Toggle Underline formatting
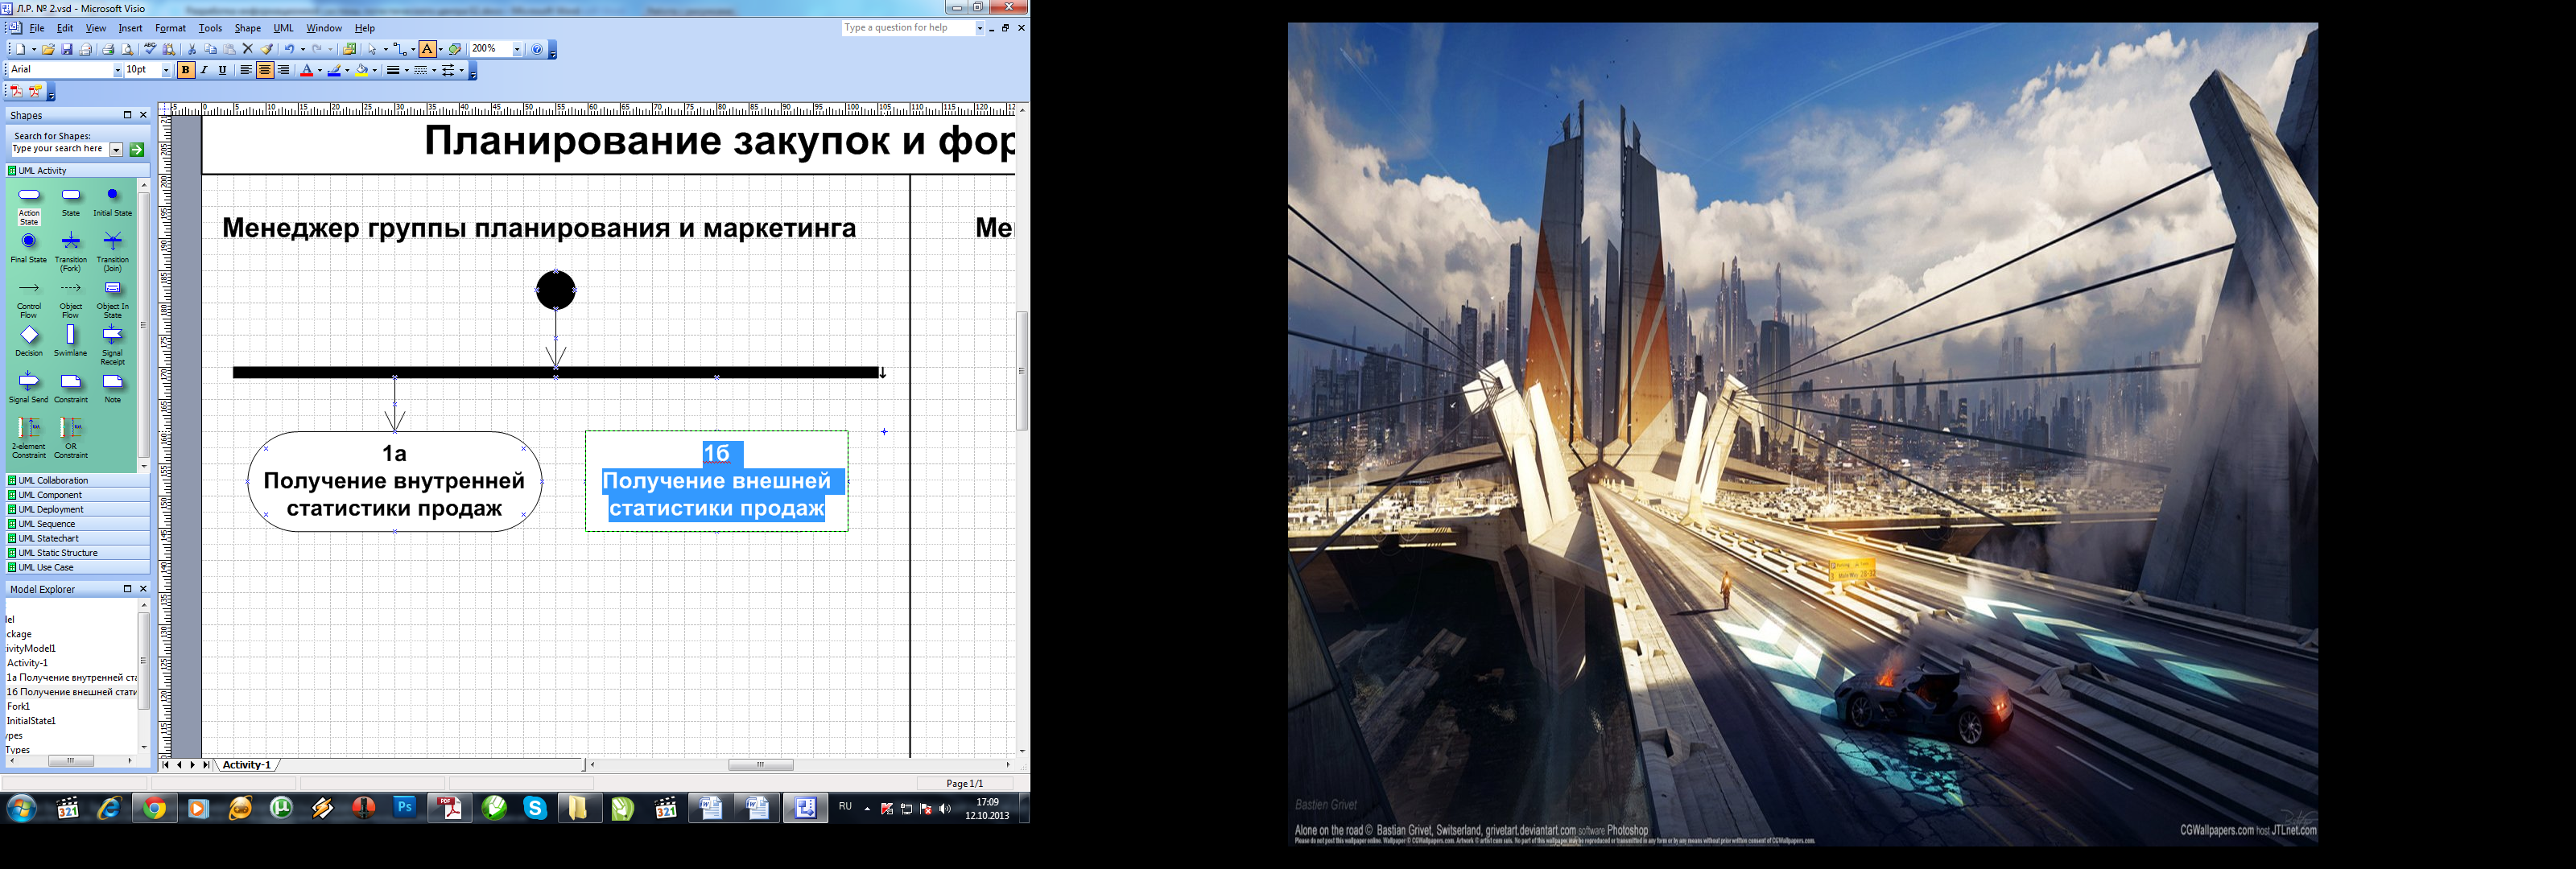Image resolution: width=2576 pixels, height=869 pixels. click(223, 70)
